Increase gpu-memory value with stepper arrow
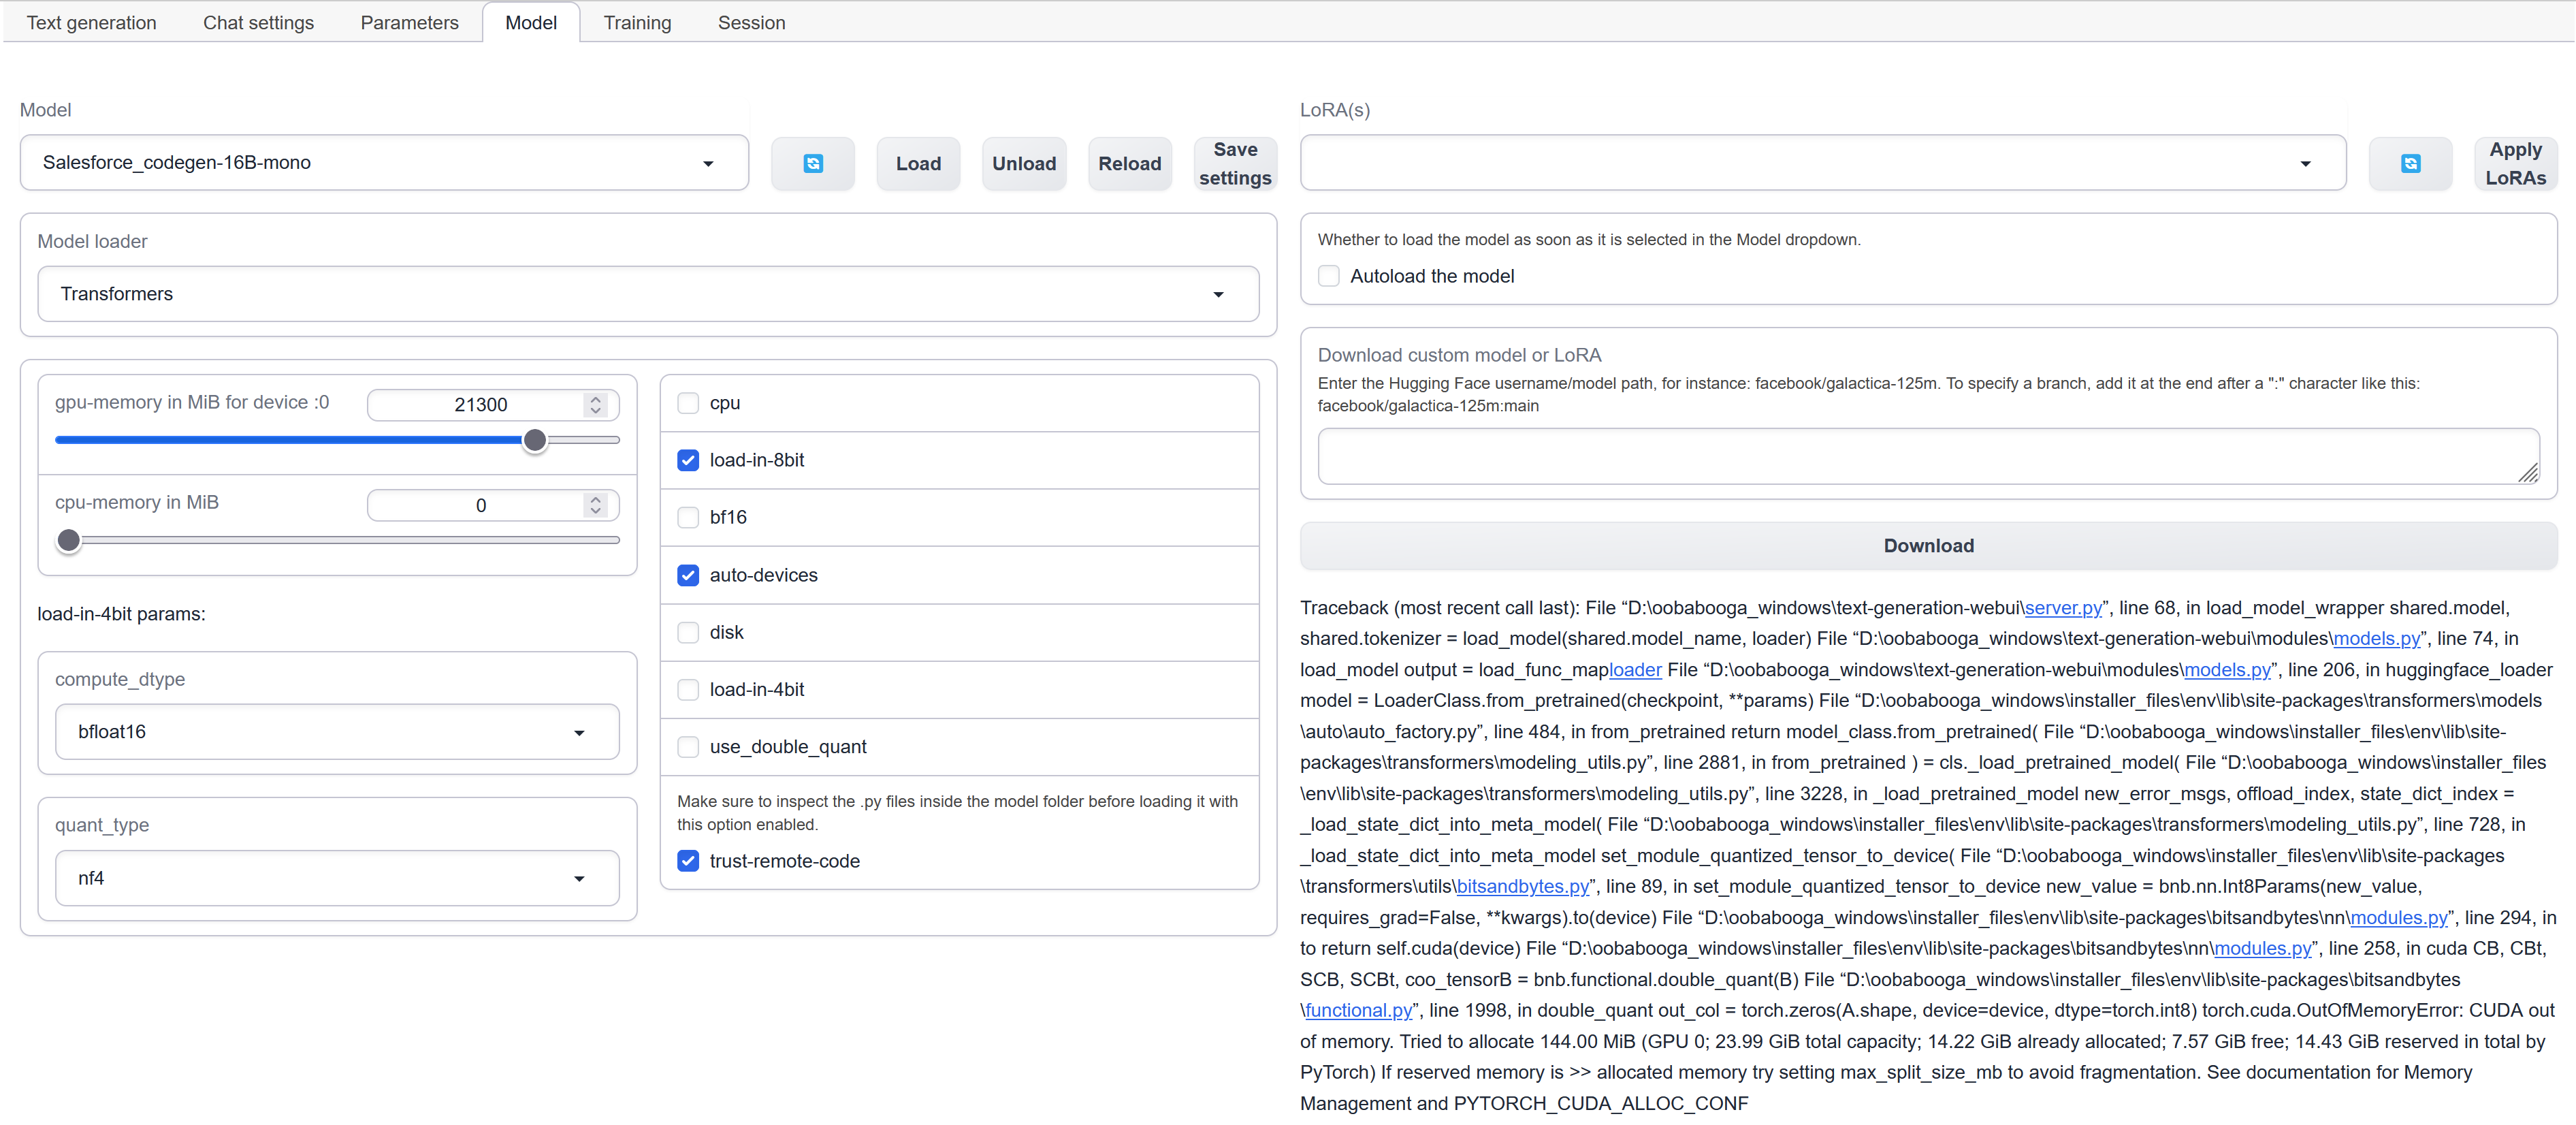 pyautogui.click(x=595, y=398)
